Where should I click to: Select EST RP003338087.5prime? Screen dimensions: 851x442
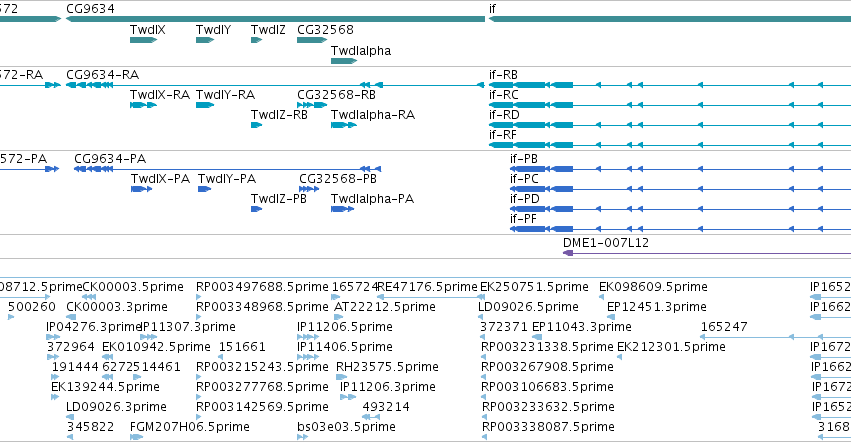coord(548,428)
